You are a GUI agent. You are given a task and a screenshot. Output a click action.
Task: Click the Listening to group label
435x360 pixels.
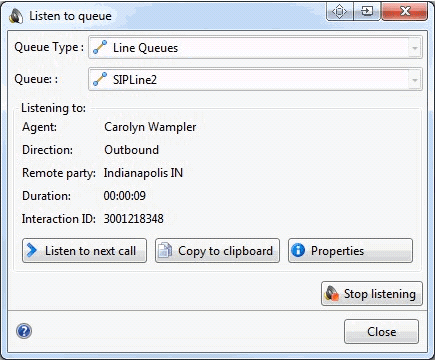click(x=53, y=108)
